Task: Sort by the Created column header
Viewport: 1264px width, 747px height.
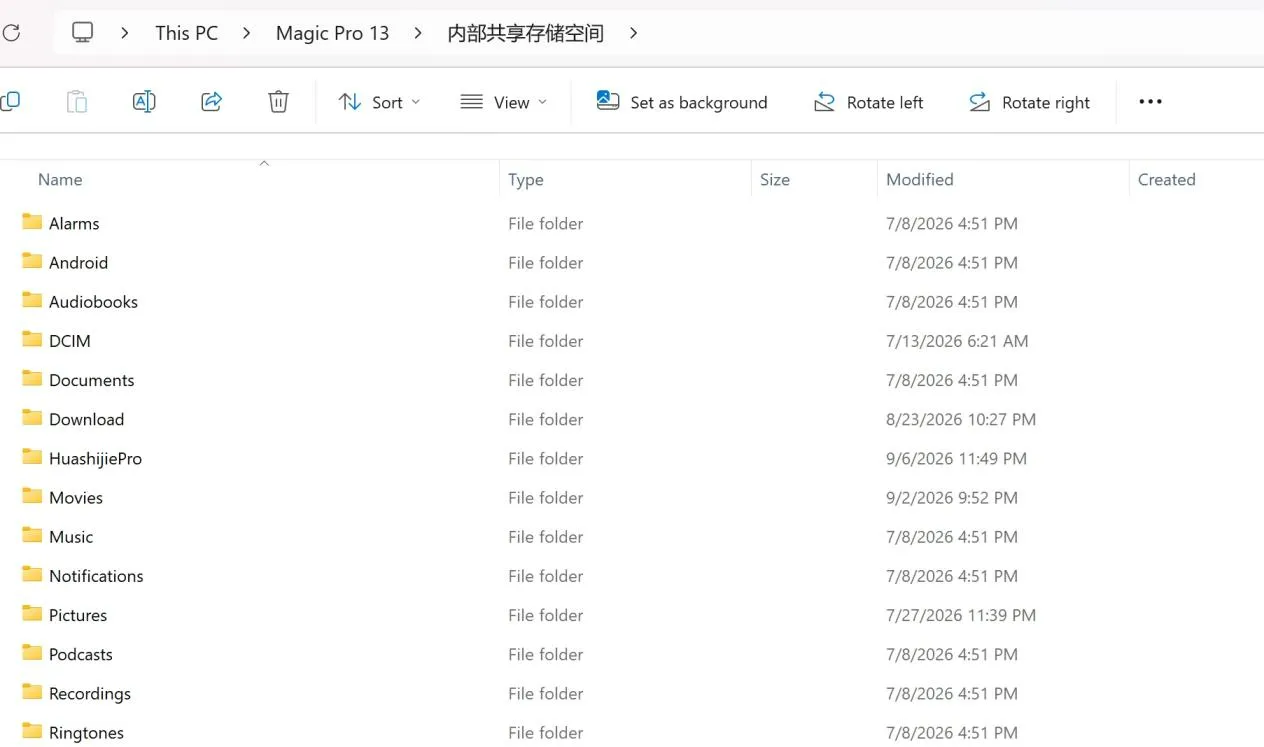Action: [x=1167, y=180]
